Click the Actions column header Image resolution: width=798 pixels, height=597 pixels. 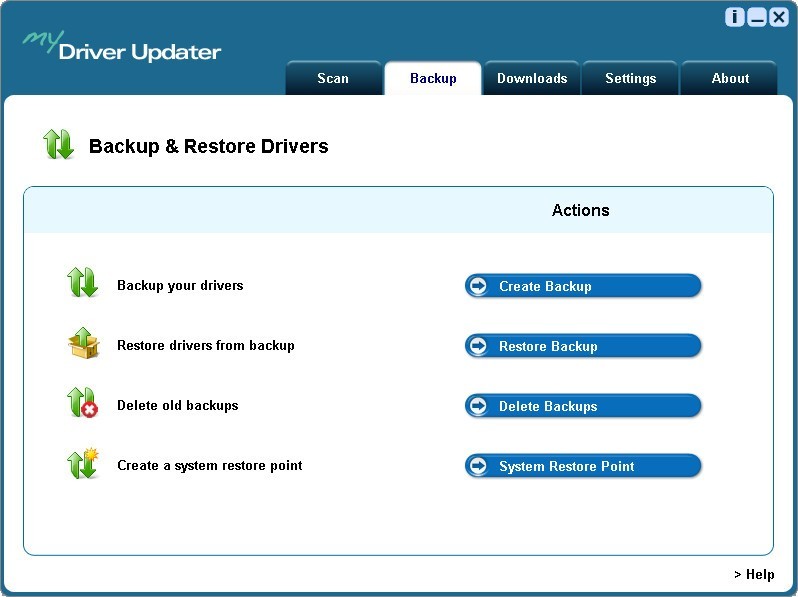coord(581,210)
